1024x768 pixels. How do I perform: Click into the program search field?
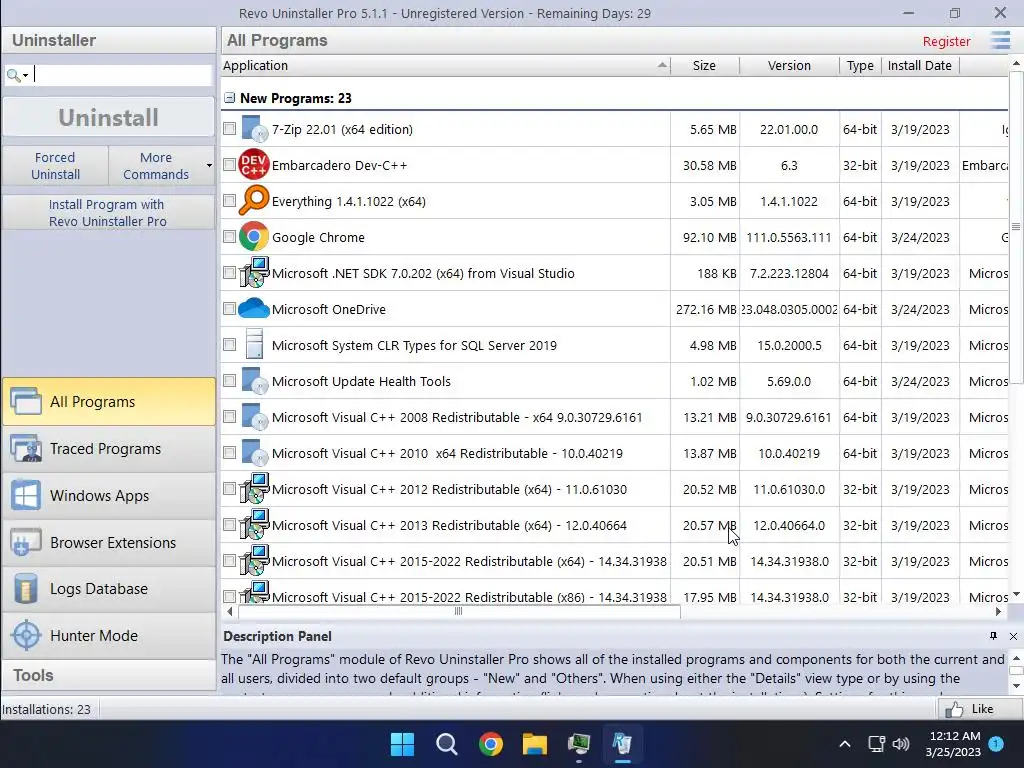pos(123,75)
